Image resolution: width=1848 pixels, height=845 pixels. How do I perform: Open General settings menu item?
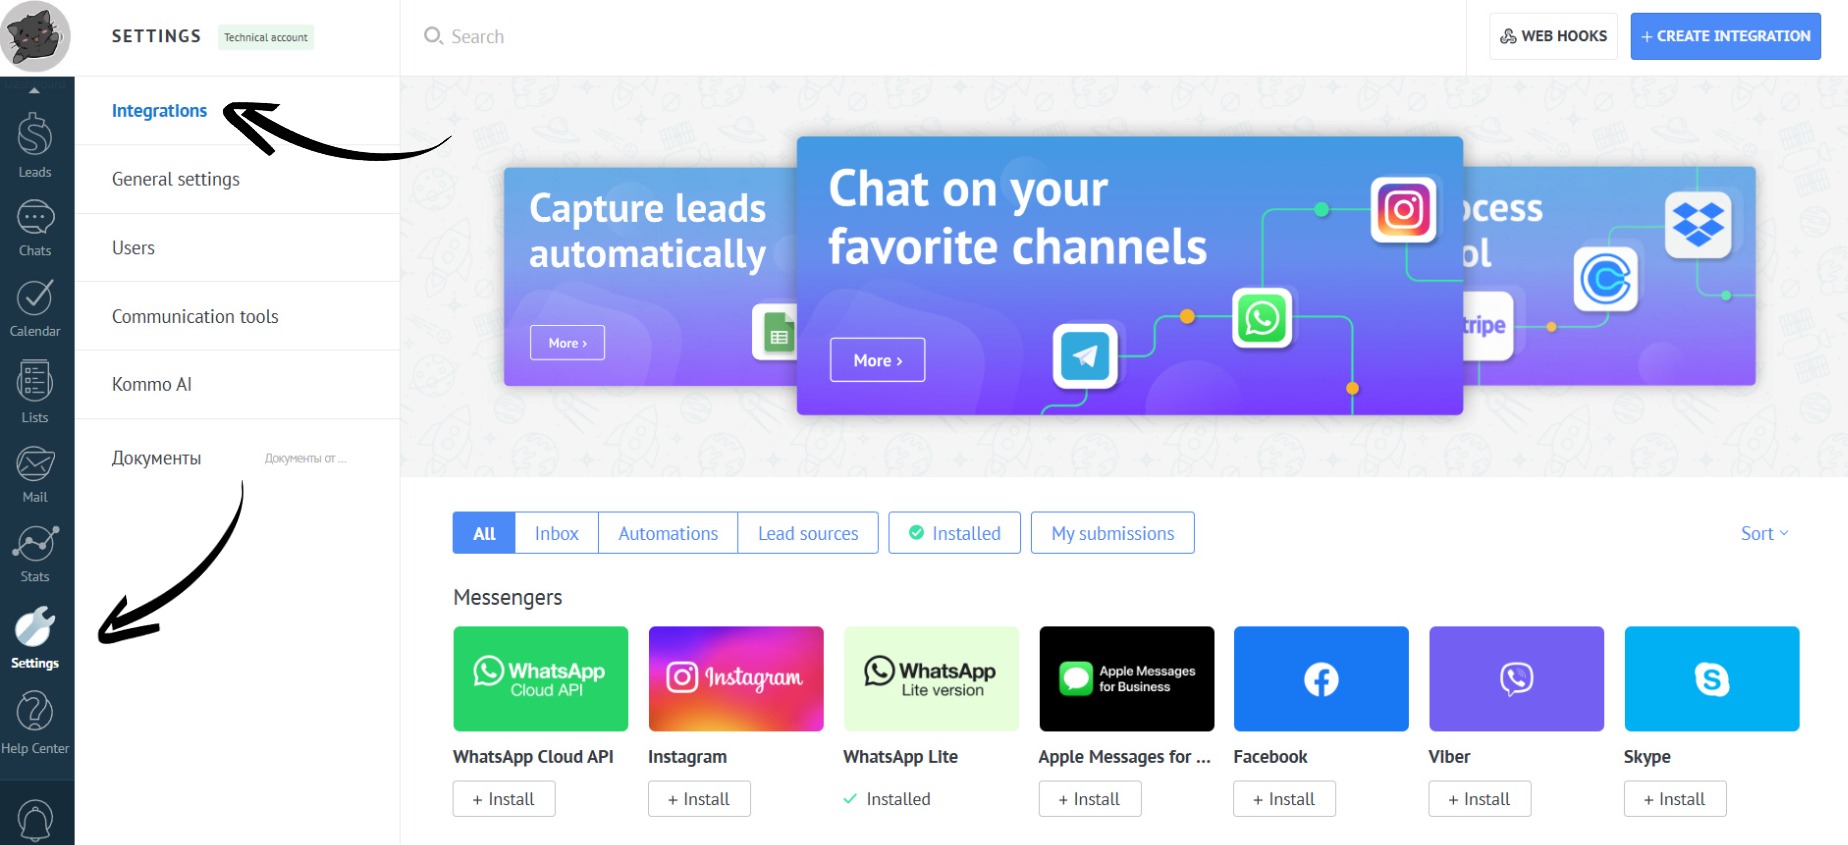176,179
